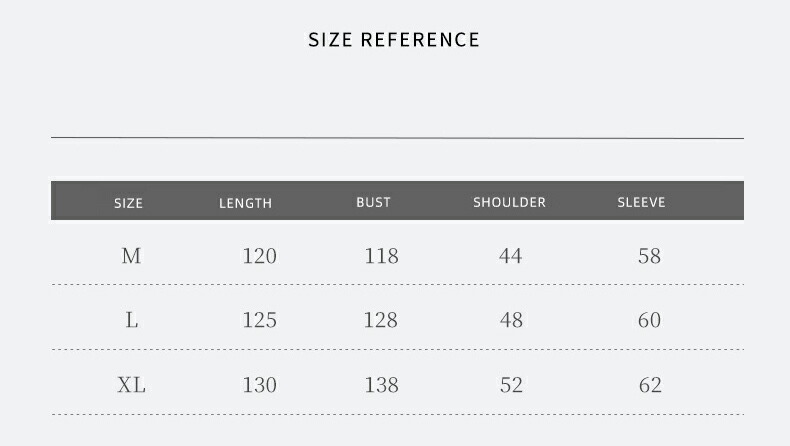Select shoulder value 44 in M row
The height and width of the screenshot is (446, 790).
click(510, 256)
